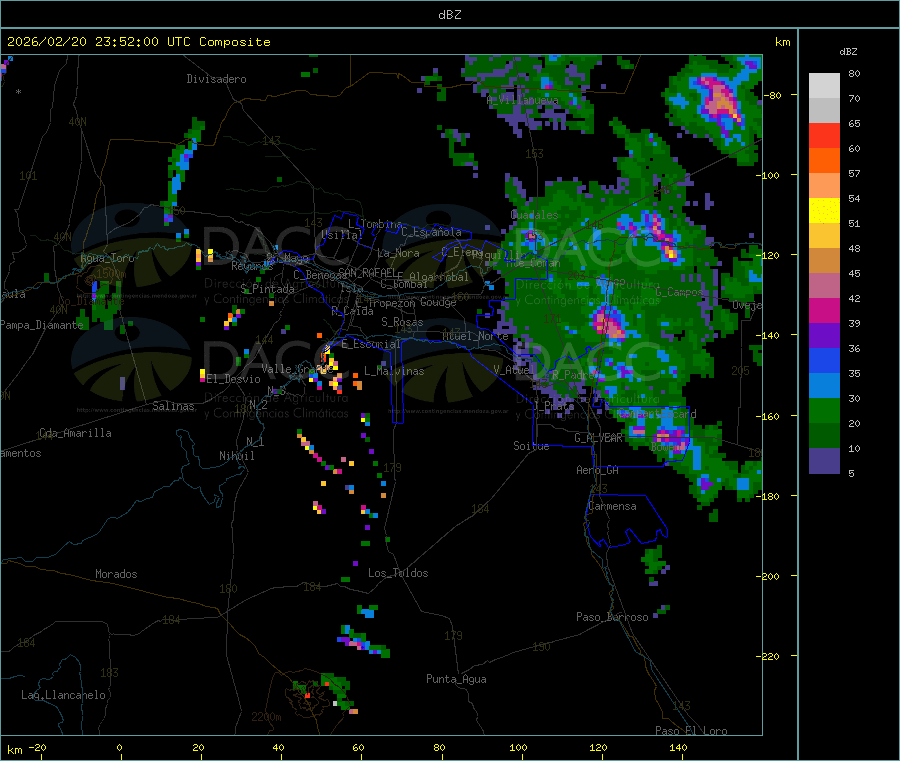Click the Soitue map label
This screenshot has width=900, height=761.
(x=531, y=446)
